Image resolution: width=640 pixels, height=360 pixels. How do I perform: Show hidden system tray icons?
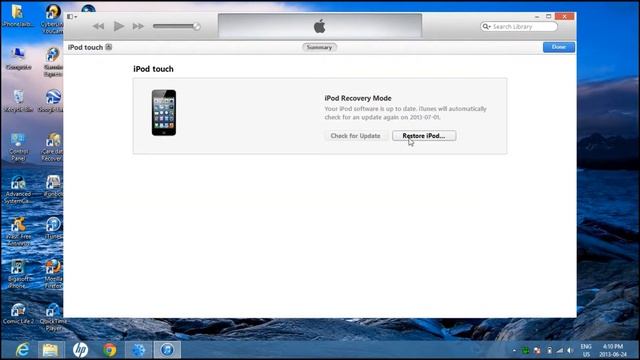(514, 350)
